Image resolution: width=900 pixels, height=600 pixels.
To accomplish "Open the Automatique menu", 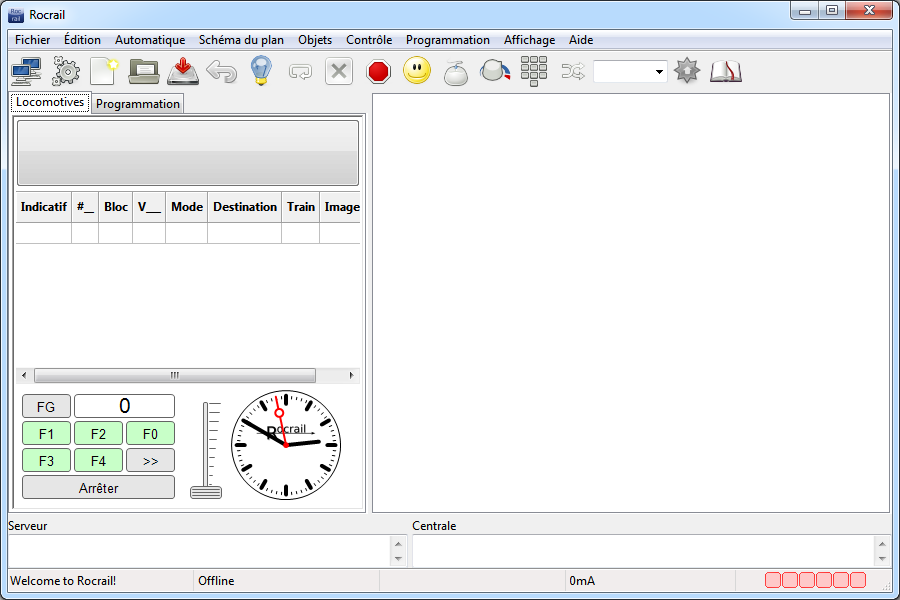I will (150, 40).
